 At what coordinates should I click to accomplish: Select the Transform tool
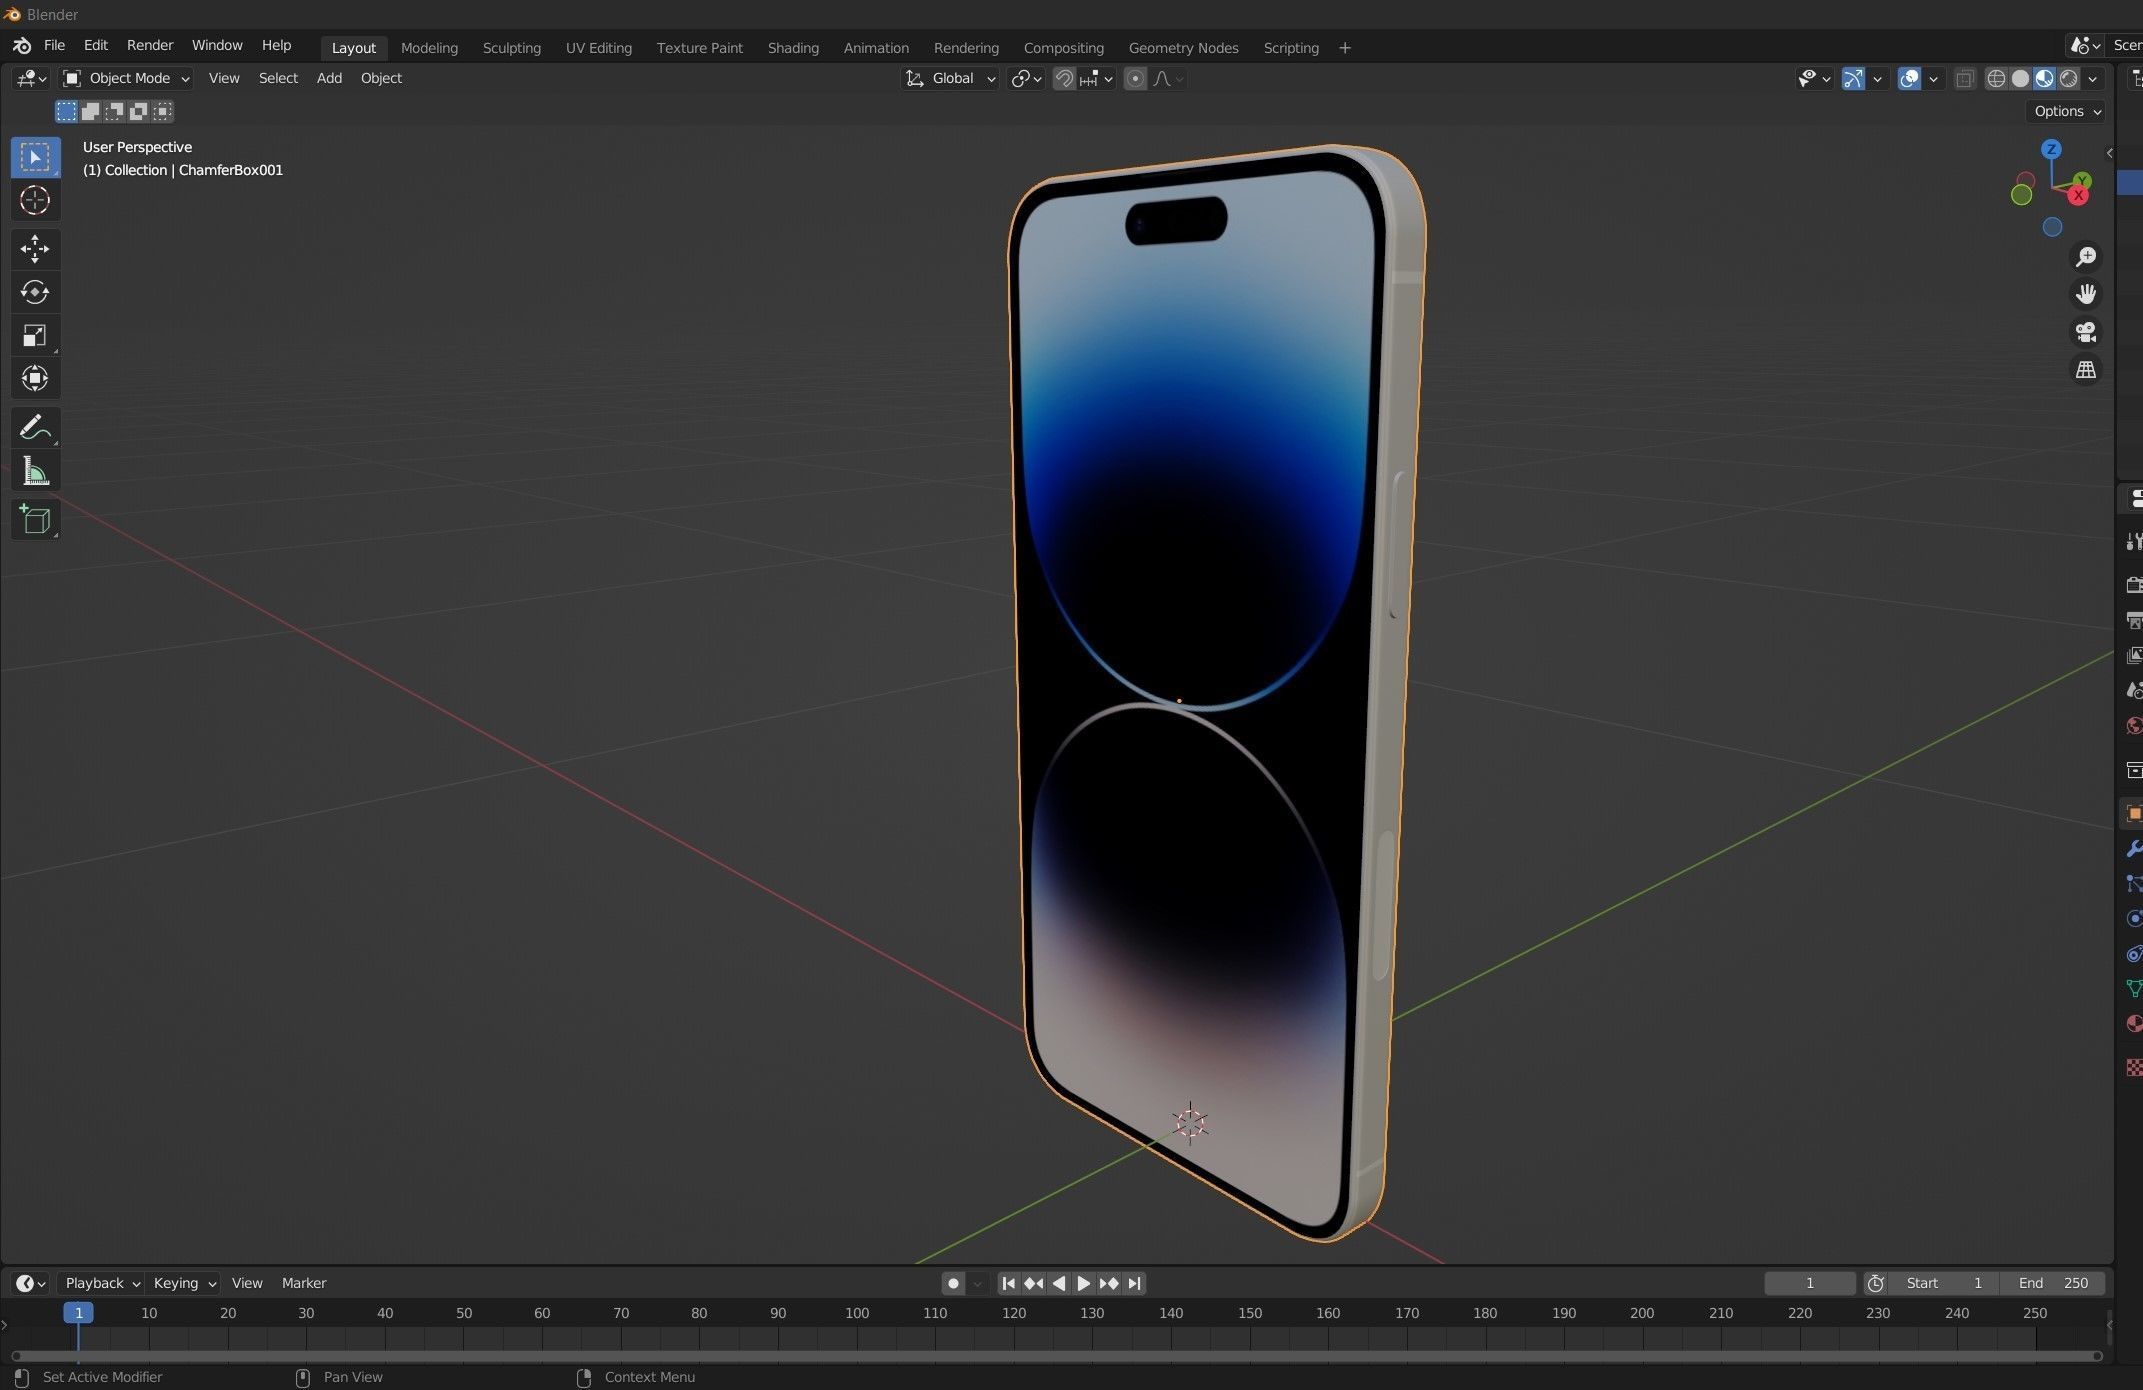pyautogui.click(x=35, y=378)
